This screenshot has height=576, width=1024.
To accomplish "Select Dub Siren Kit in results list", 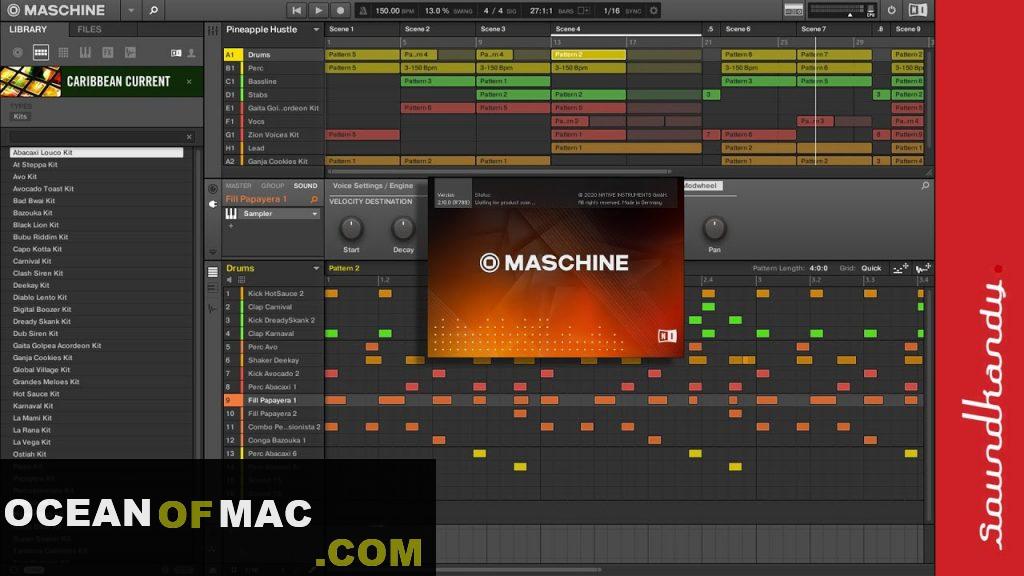I will pos(35,334).
